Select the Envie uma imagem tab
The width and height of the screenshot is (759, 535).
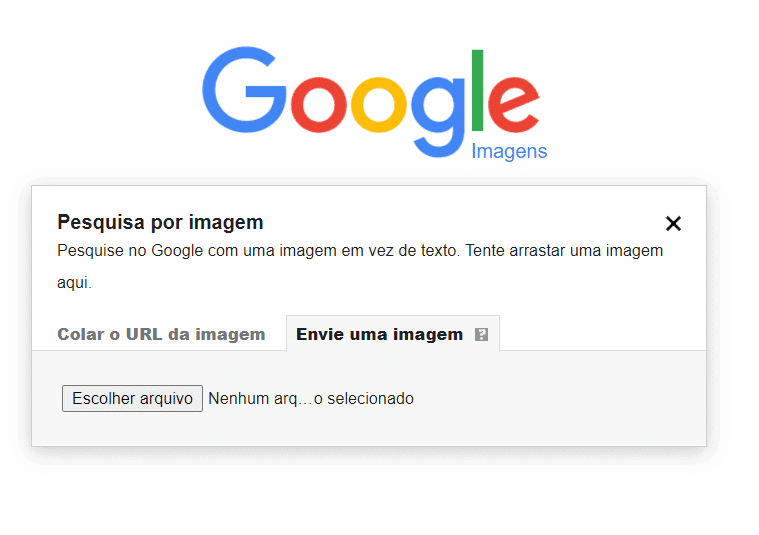[x=380, y=334]
